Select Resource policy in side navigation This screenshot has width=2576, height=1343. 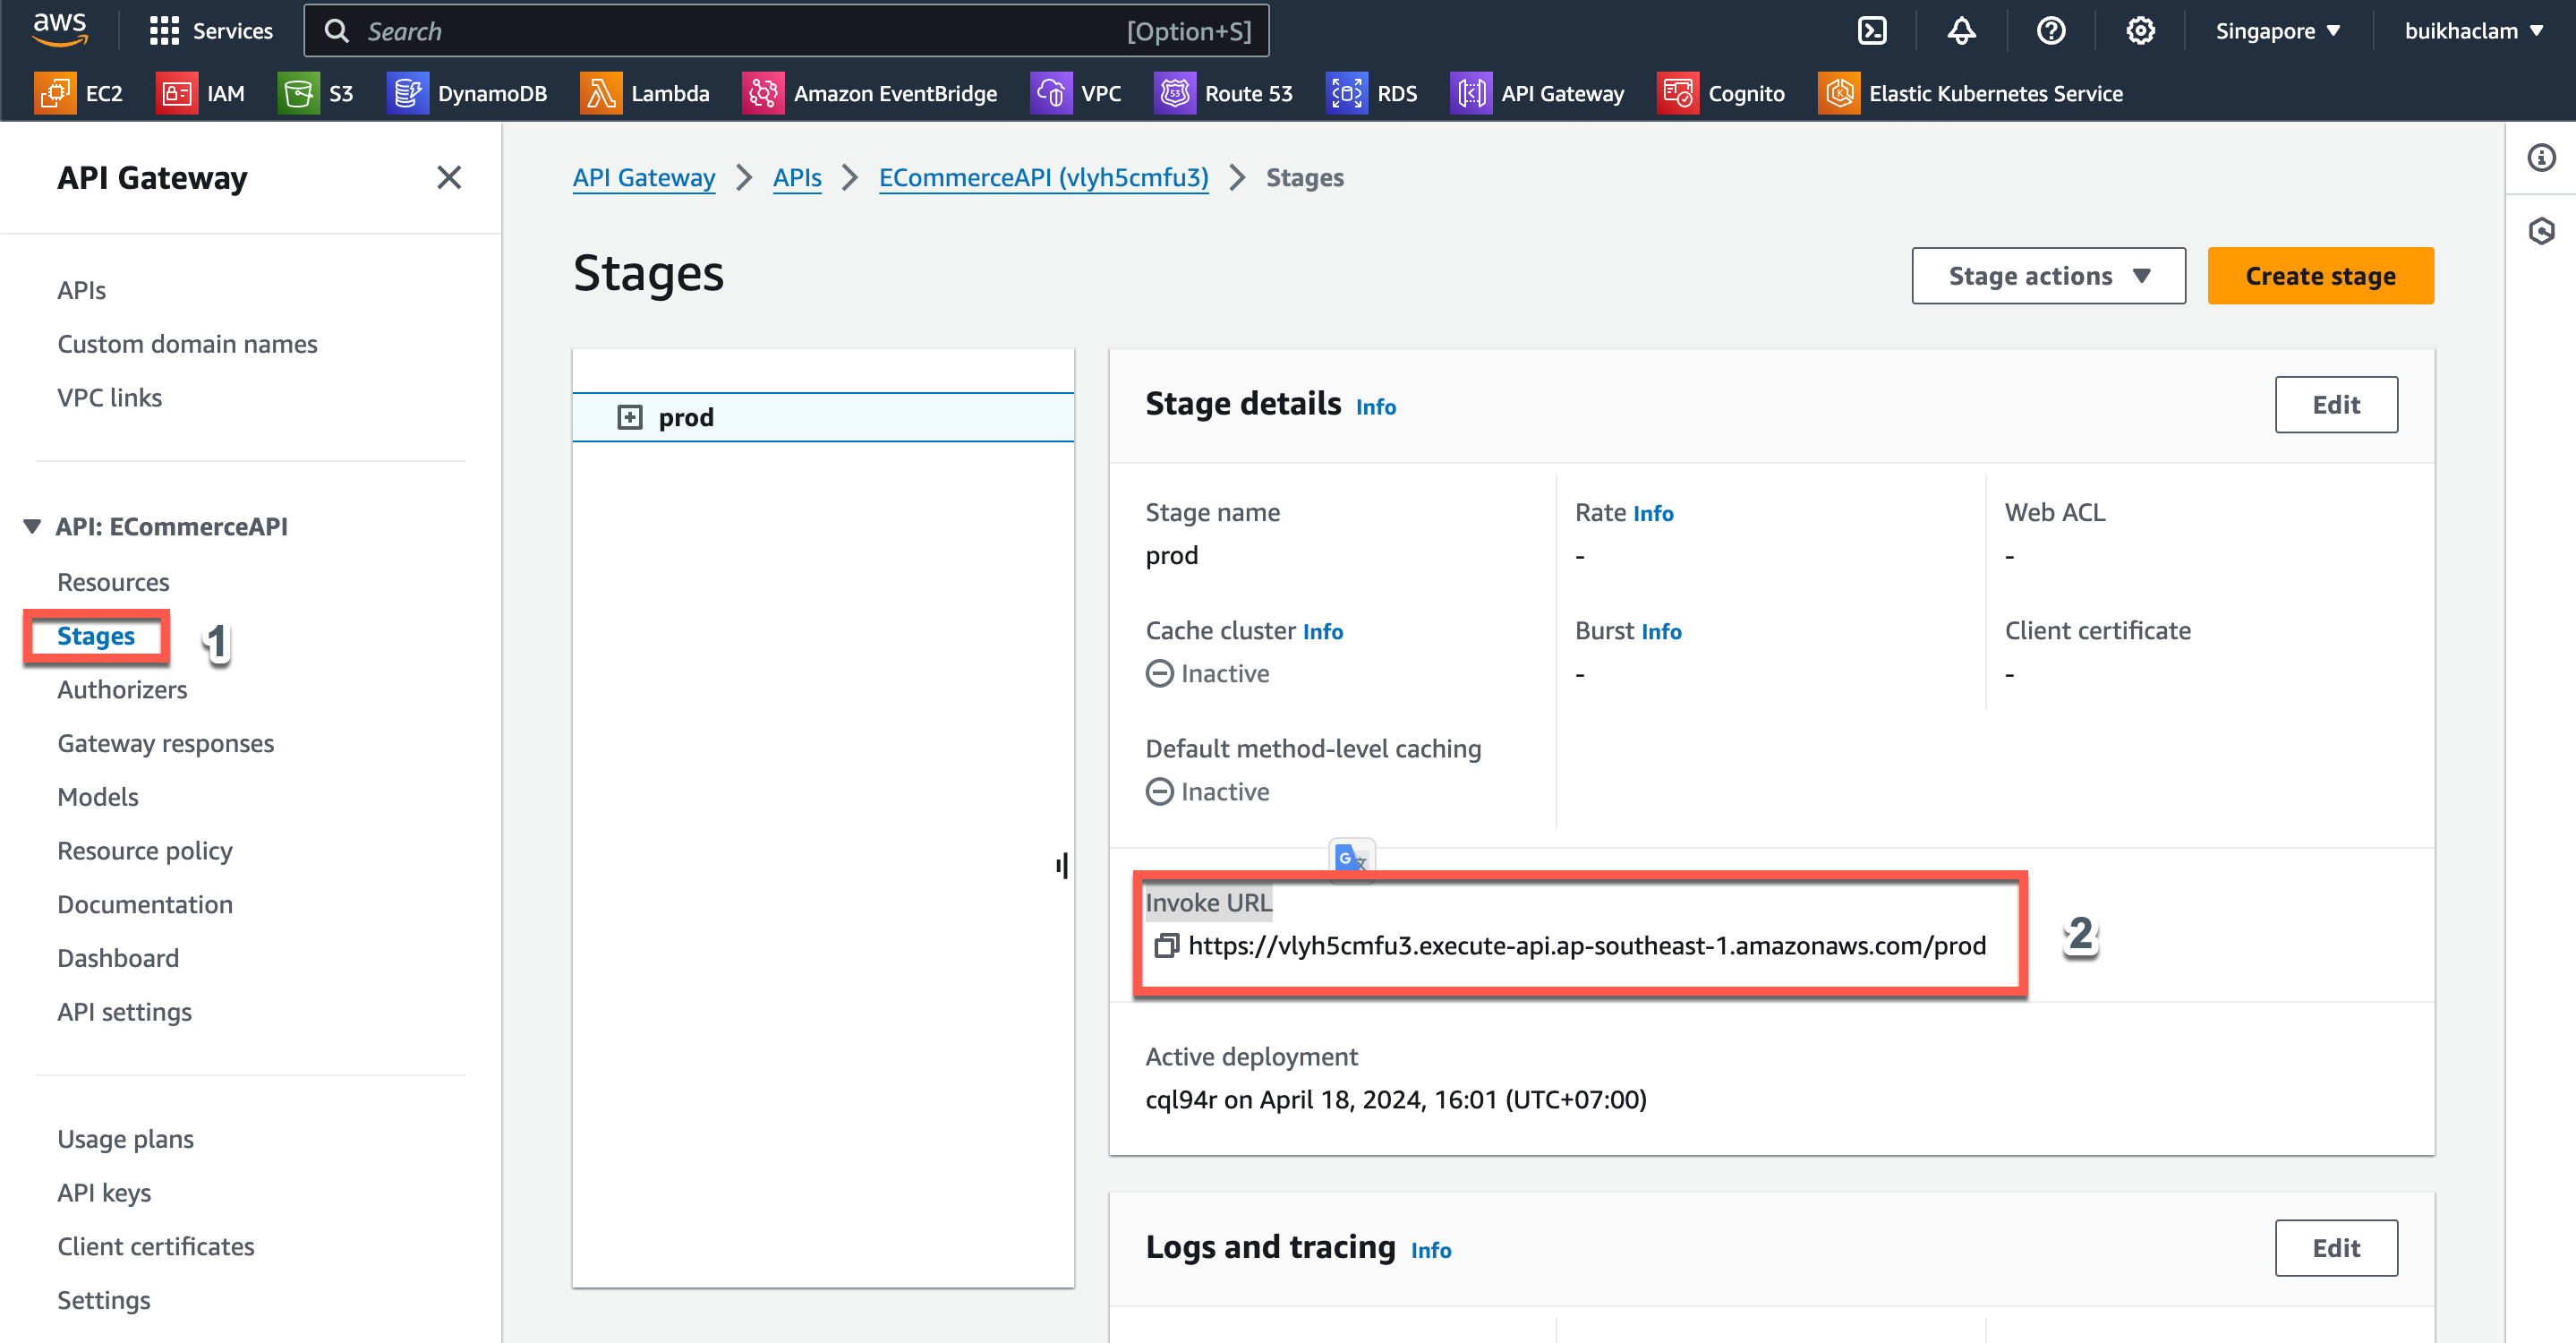click(x=145, y=851)
